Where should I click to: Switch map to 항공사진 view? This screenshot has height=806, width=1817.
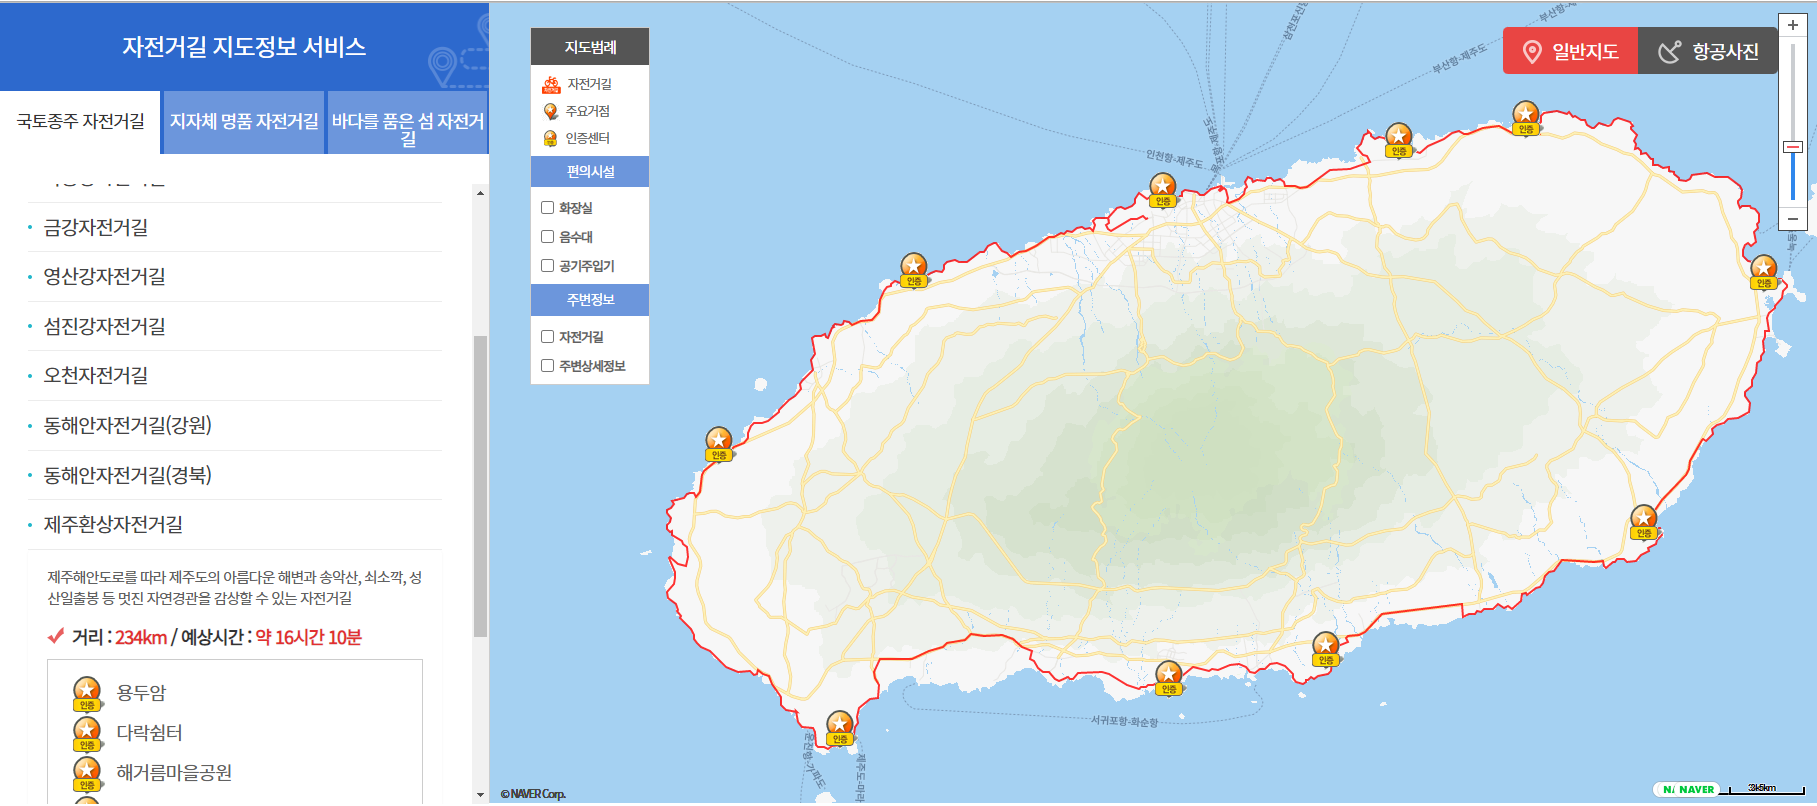tap(1708, 51)
